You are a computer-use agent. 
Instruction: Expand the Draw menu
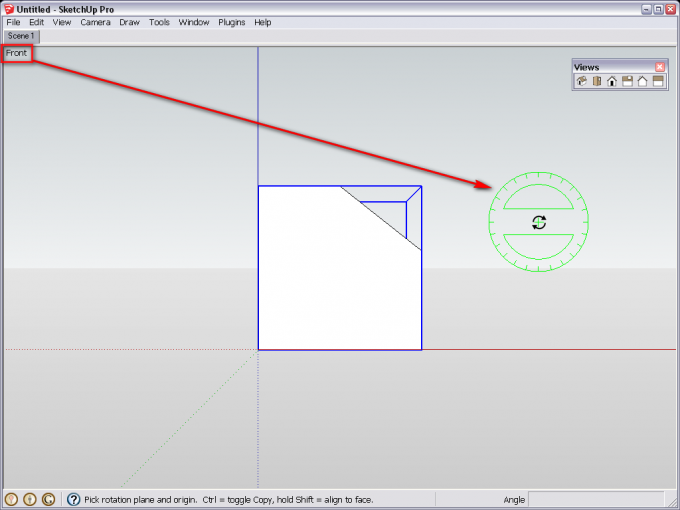(129, 22)
